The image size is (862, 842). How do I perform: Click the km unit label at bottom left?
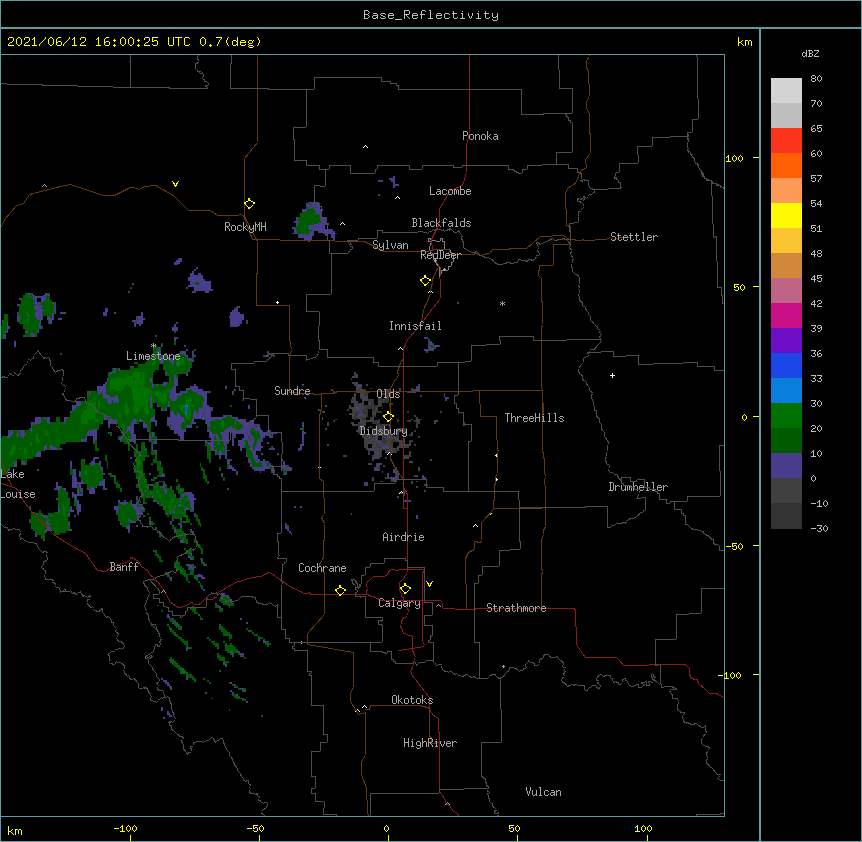pyautogui.click(x=15, y=830)
